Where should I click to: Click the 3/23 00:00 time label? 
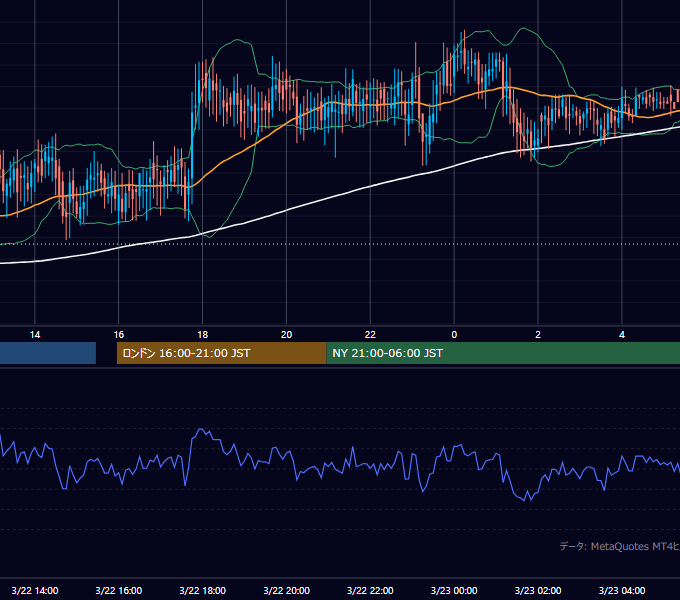tap(454, 590)
